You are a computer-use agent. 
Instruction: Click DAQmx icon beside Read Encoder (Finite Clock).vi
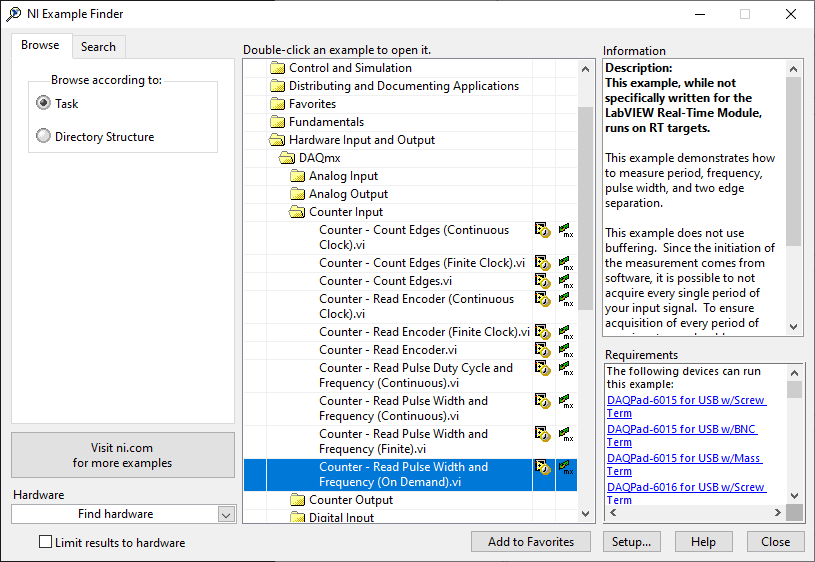[566, 332]
